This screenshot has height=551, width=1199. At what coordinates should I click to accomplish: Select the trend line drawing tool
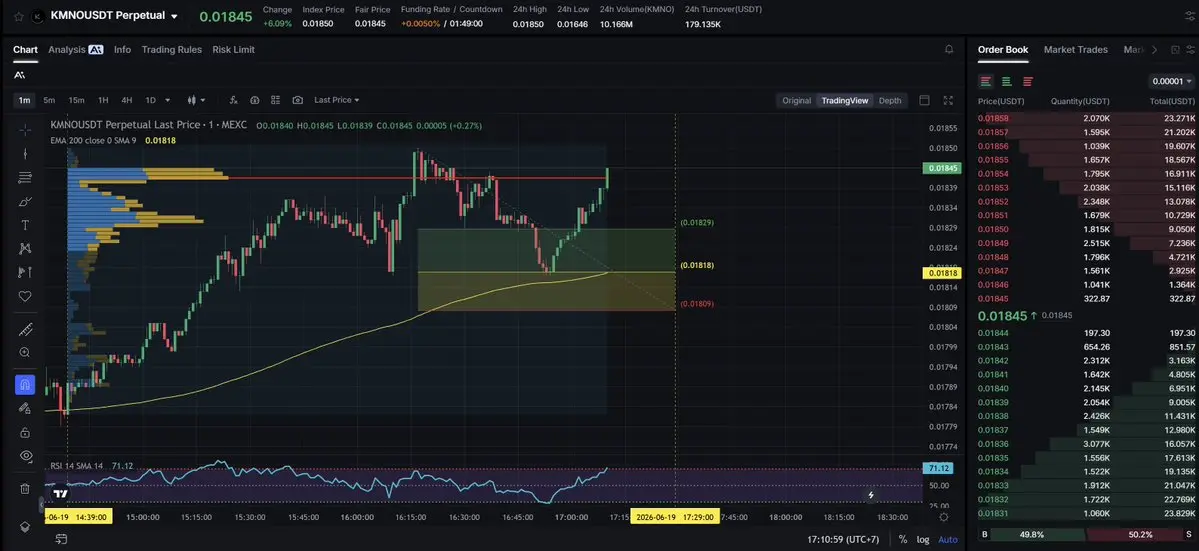[25, 154]
